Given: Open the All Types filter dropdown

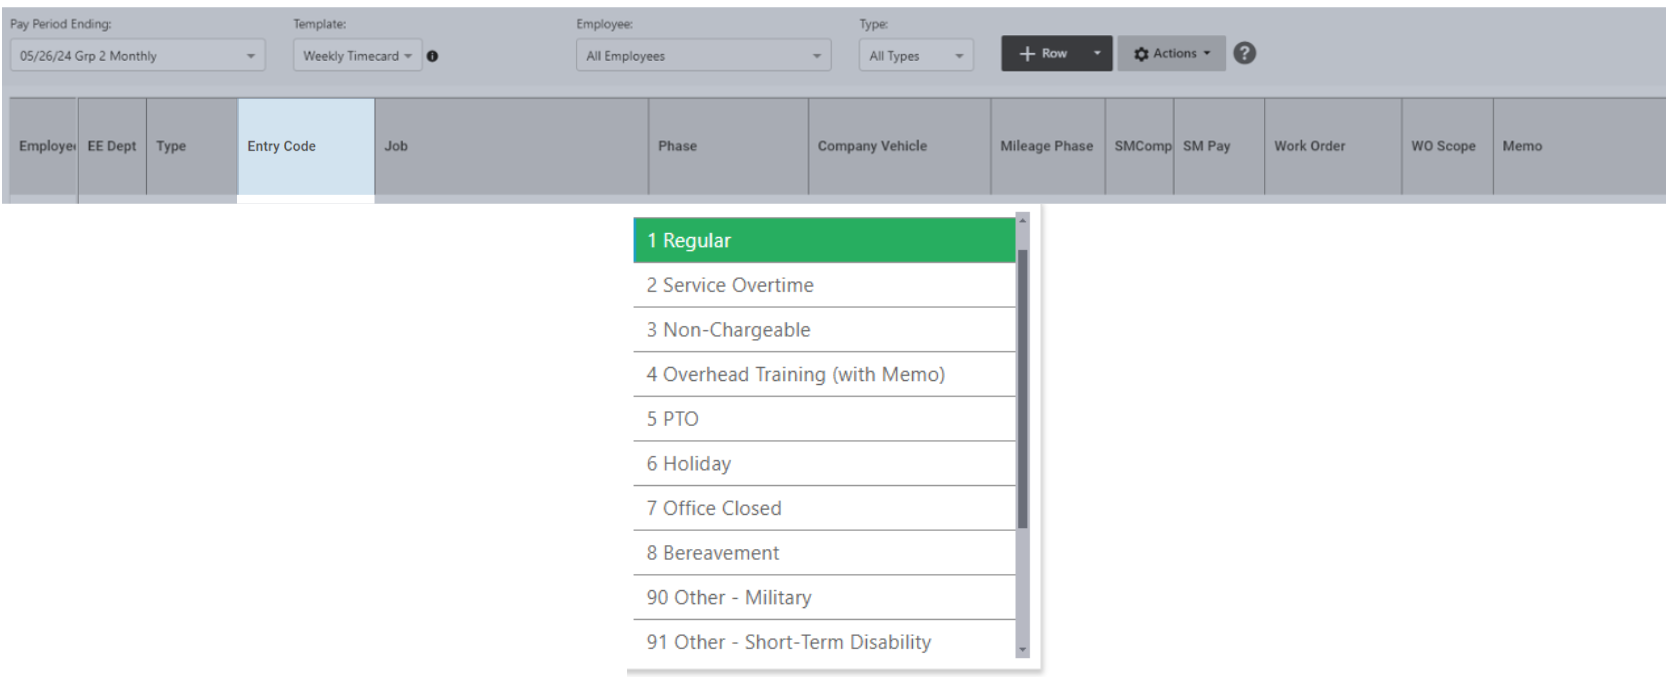Looking at the screenshot, I should 915,56.
